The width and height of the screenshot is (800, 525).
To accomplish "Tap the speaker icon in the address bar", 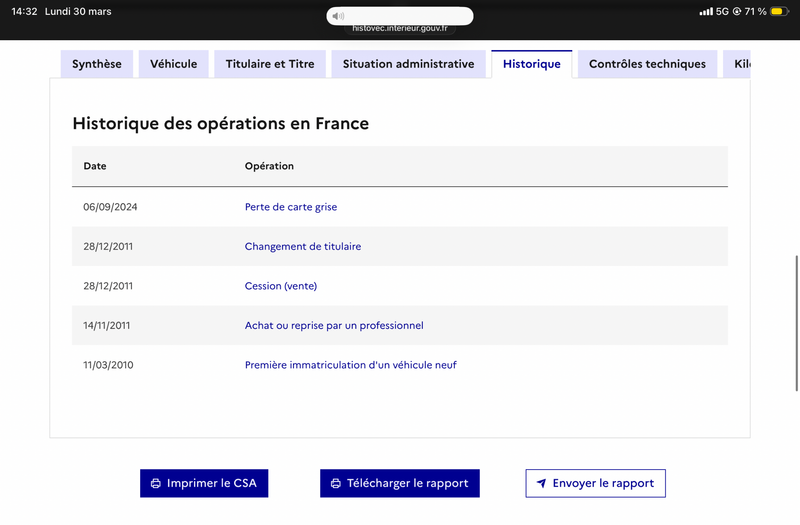I will pos(339,16).
